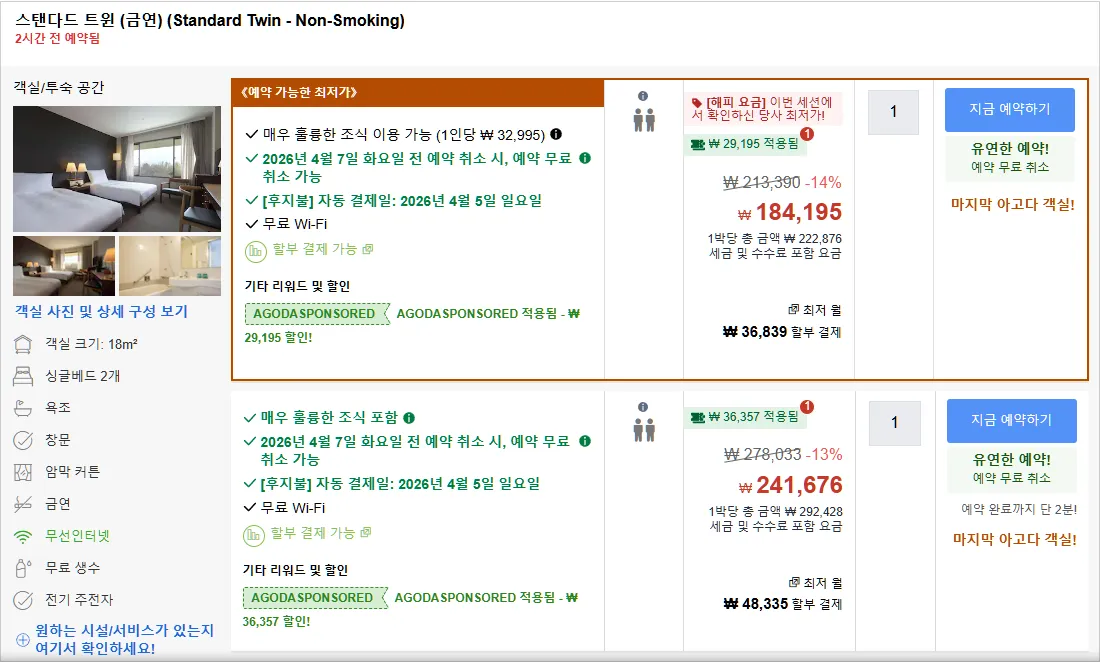Book the ₩241,676 offer with 지금 예약하기
The width and height of the screenshot is (1100, 662).
tap(1011, 420)
